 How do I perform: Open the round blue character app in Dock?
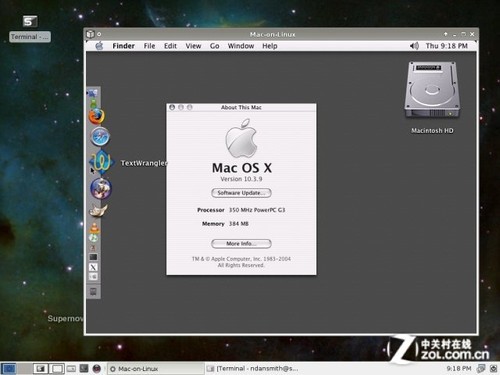101,188
